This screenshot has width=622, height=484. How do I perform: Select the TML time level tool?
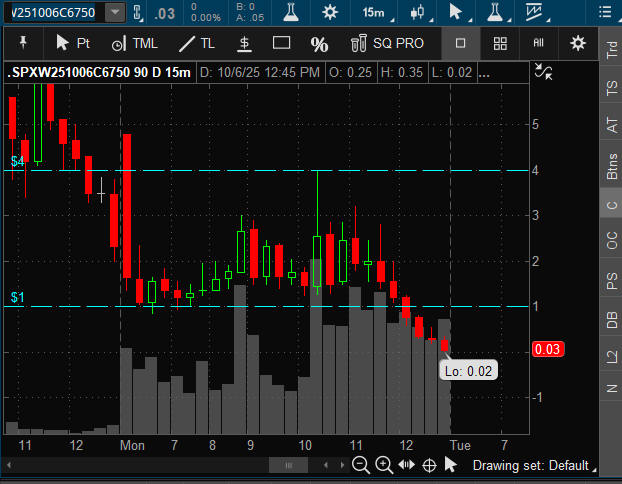(x=134, y=43)
